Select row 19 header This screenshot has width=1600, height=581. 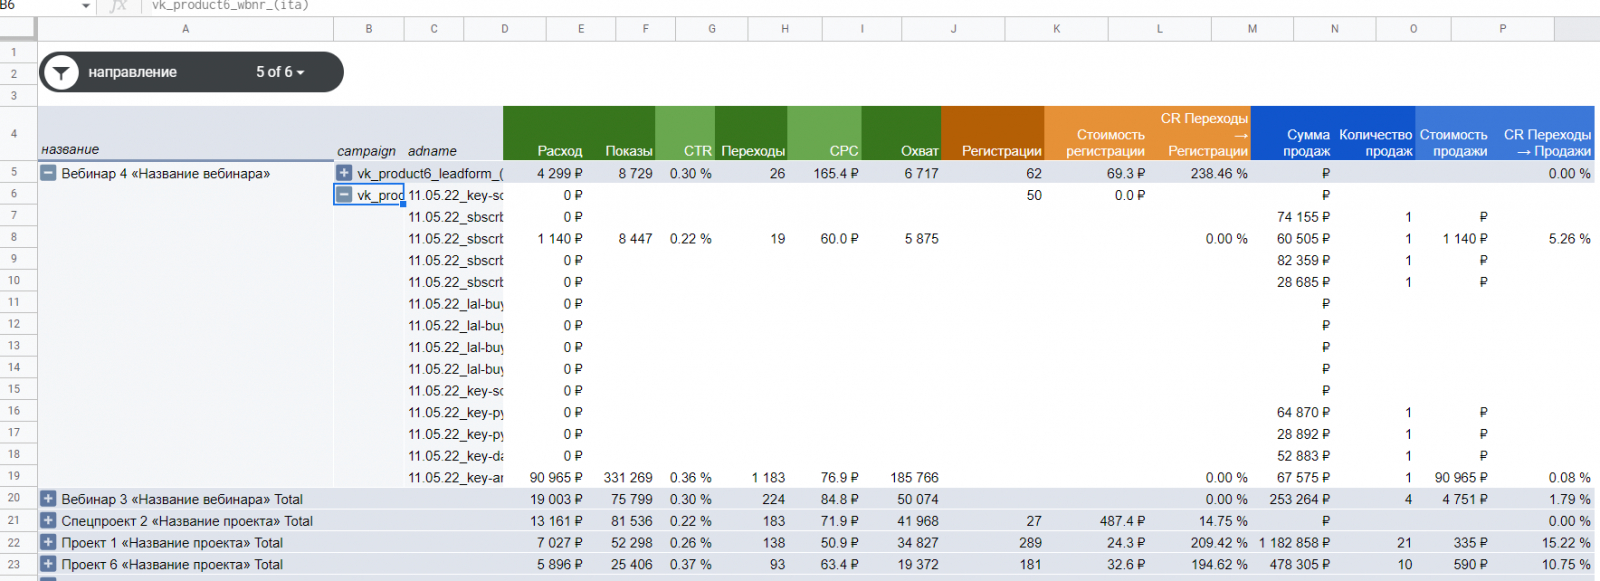[x=15, y=477]
